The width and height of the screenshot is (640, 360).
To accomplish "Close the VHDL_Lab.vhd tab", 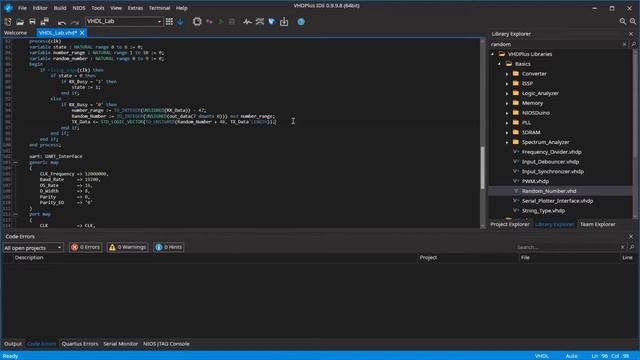I will [82, 33].
